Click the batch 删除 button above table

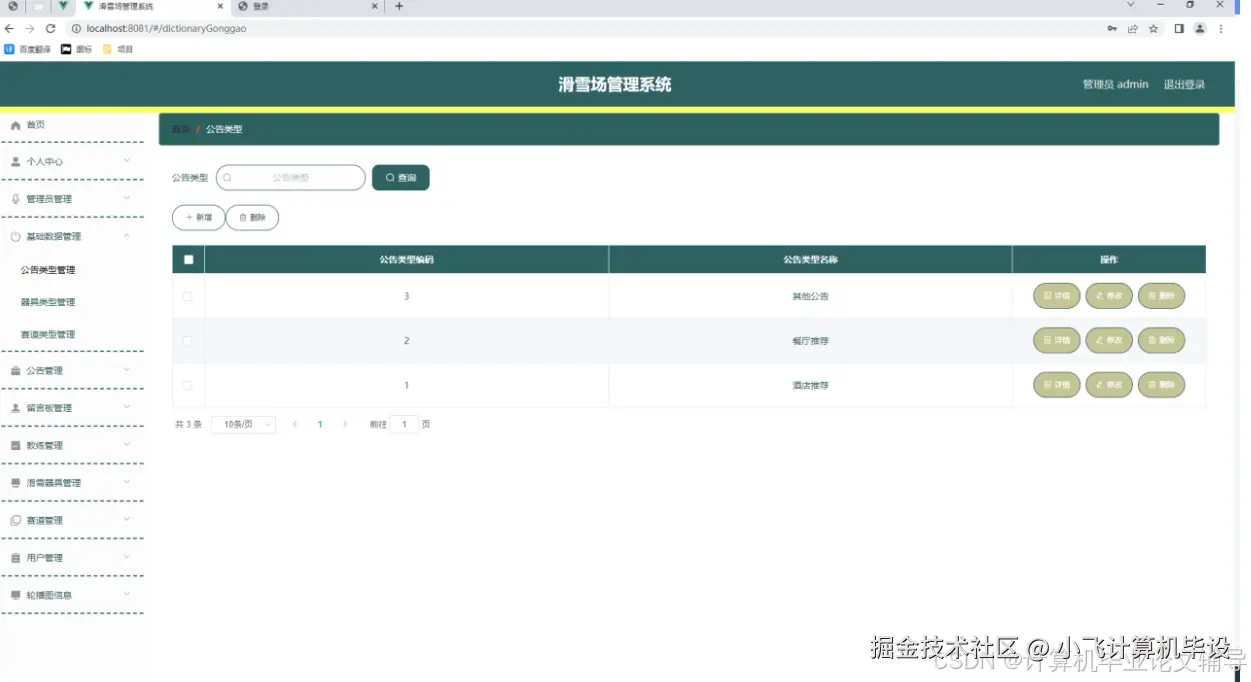point(252,217)
